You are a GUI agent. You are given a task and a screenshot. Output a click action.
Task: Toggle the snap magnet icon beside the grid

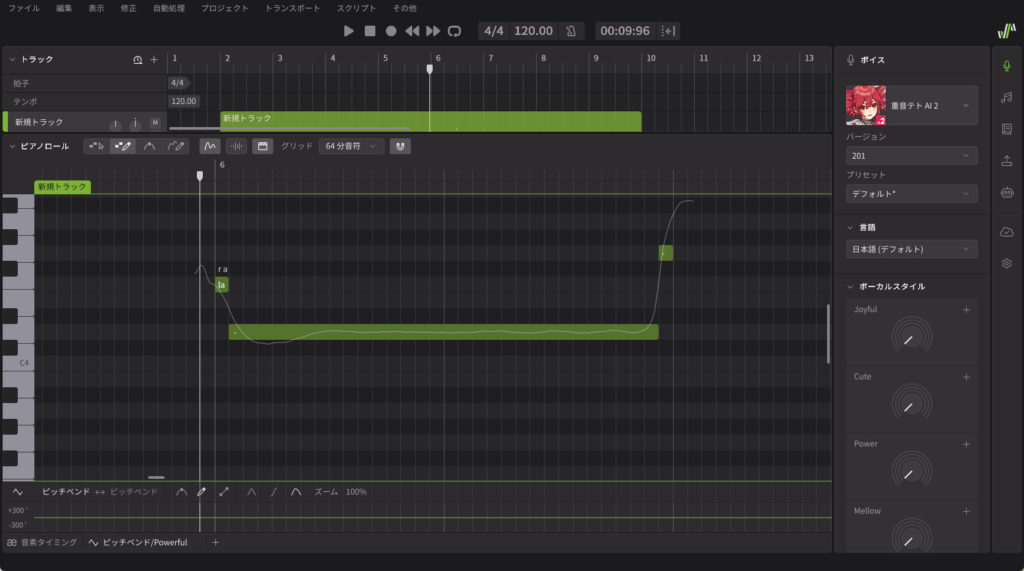400,146
